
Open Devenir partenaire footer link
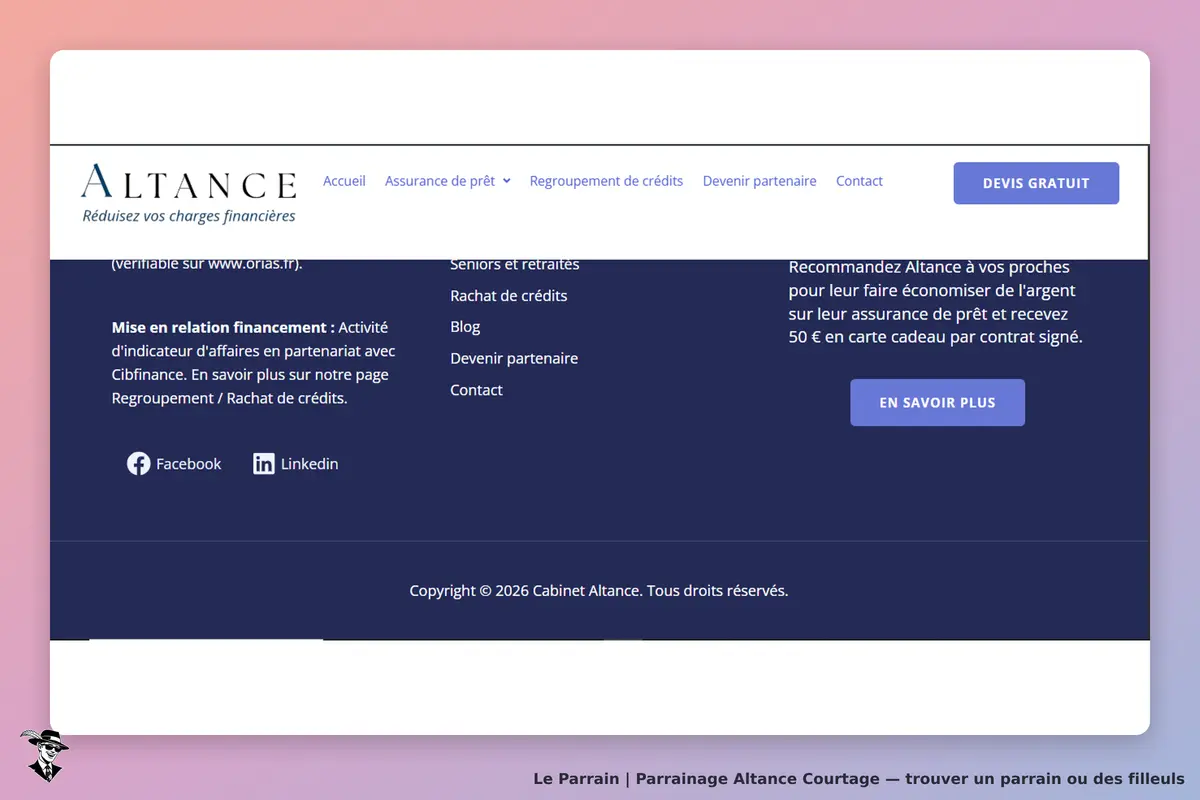[x=514, y=358]
